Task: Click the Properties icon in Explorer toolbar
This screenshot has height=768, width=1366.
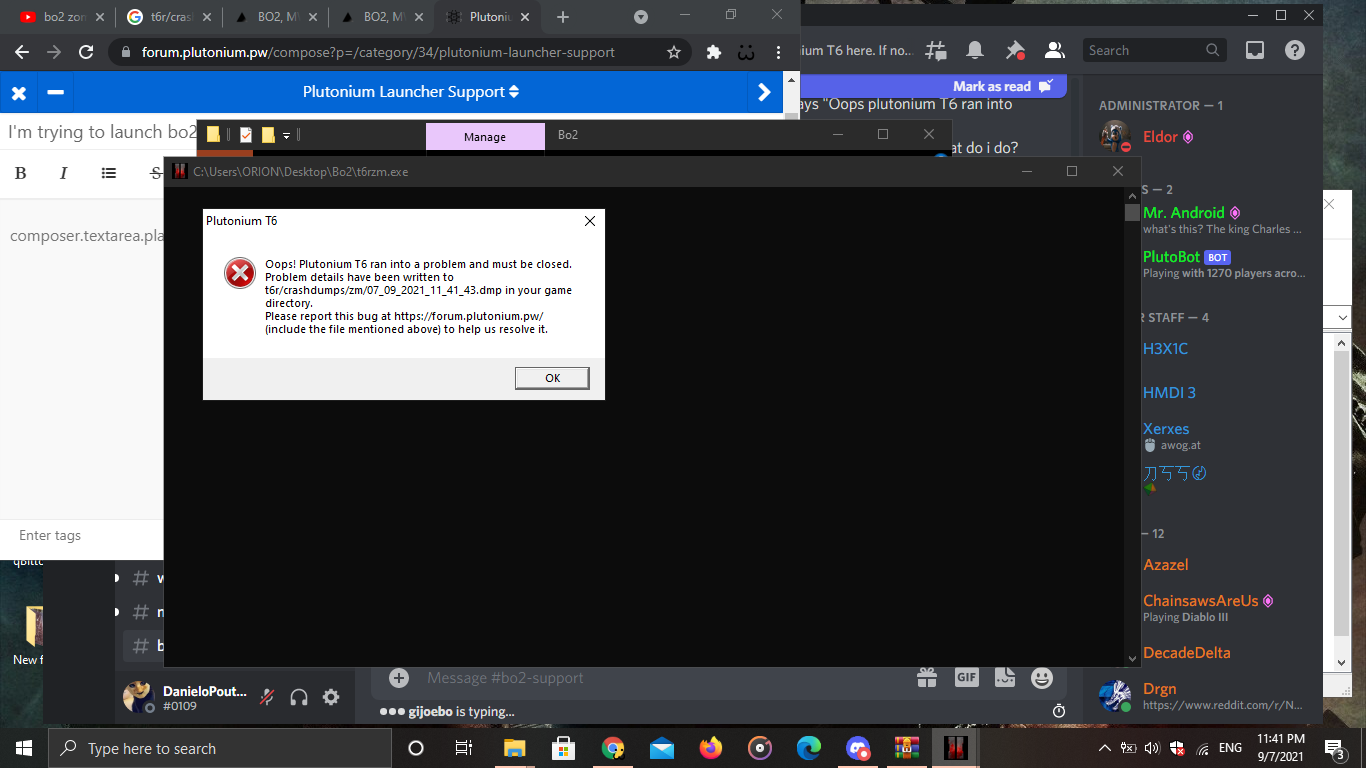Action: click(245, 135)
